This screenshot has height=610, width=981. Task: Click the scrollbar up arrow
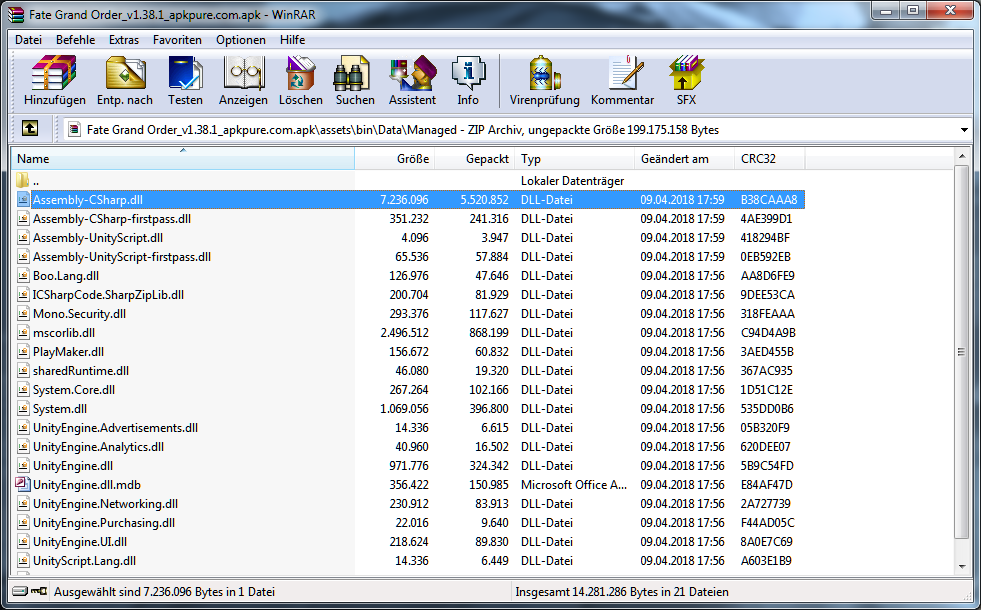(x=962, y=156)
